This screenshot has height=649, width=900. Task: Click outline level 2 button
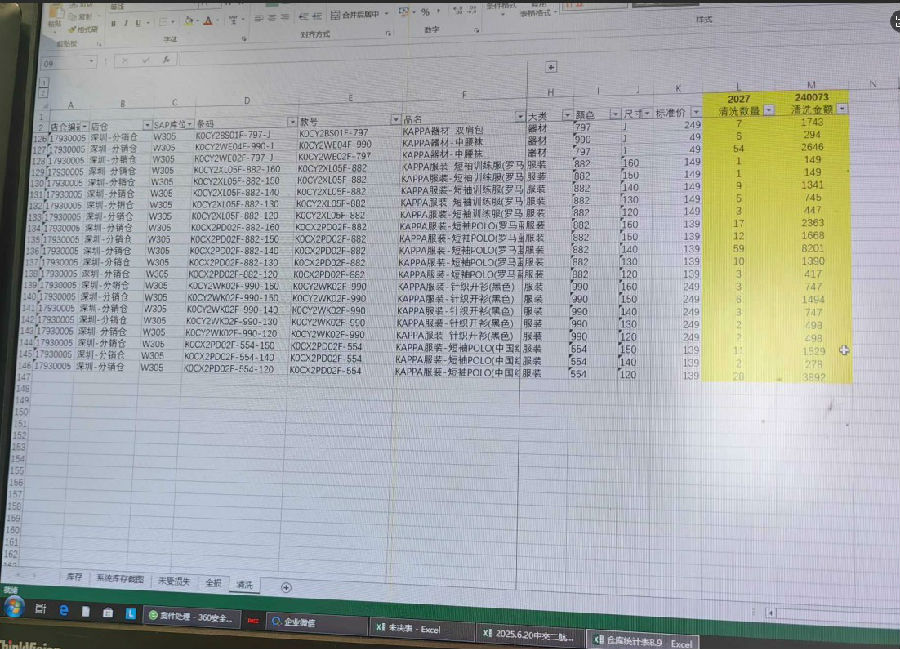pos(43,92)
